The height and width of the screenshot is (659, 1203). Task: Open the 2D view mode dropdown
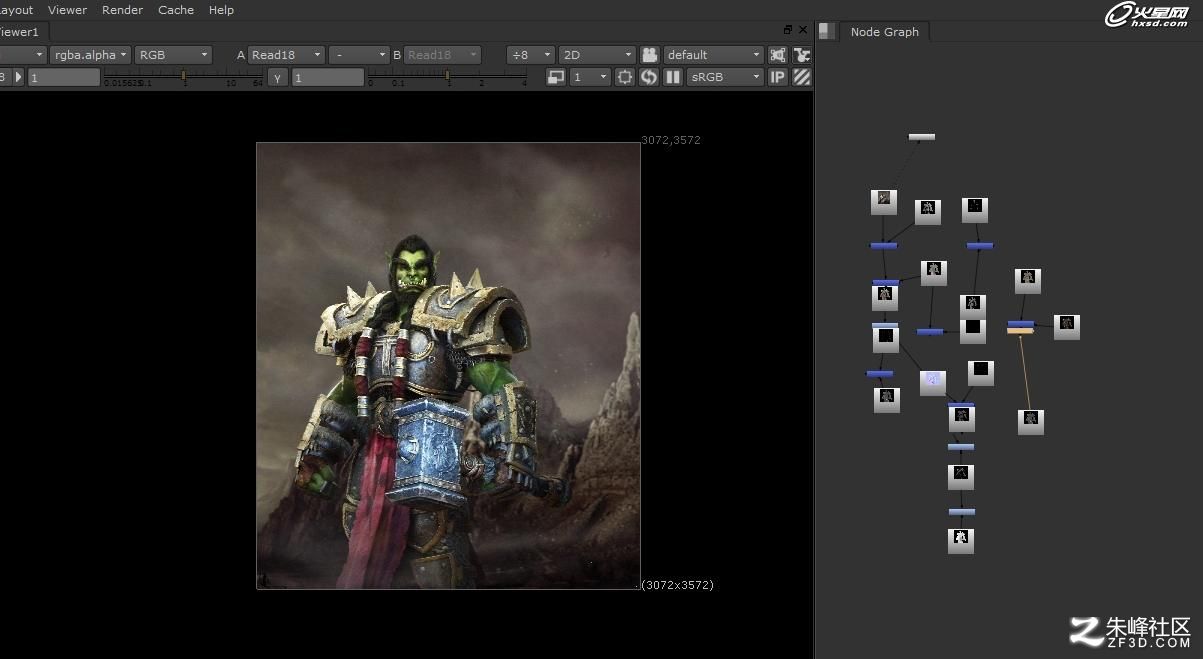[x=597, y=55]
